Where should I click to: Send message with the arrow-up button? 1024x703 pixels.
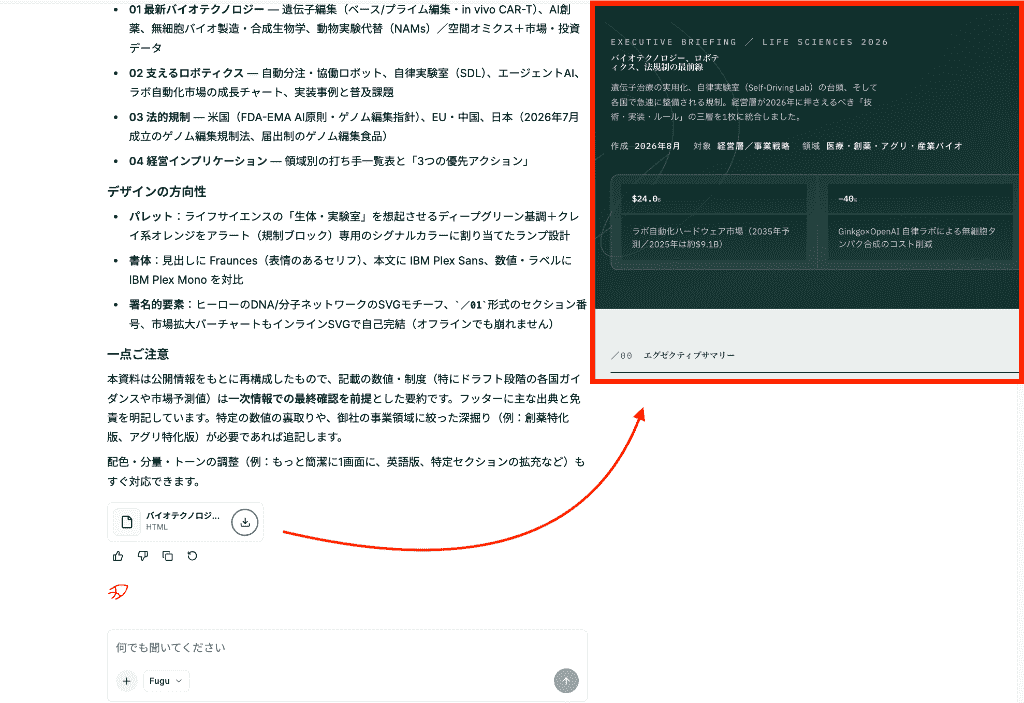tap(566, 681)
